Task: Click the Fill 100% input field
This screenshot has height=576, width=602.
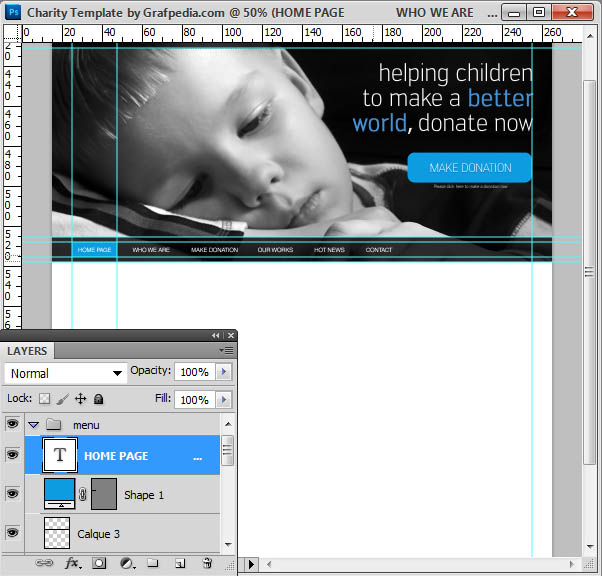Action: tap(195, 400)
